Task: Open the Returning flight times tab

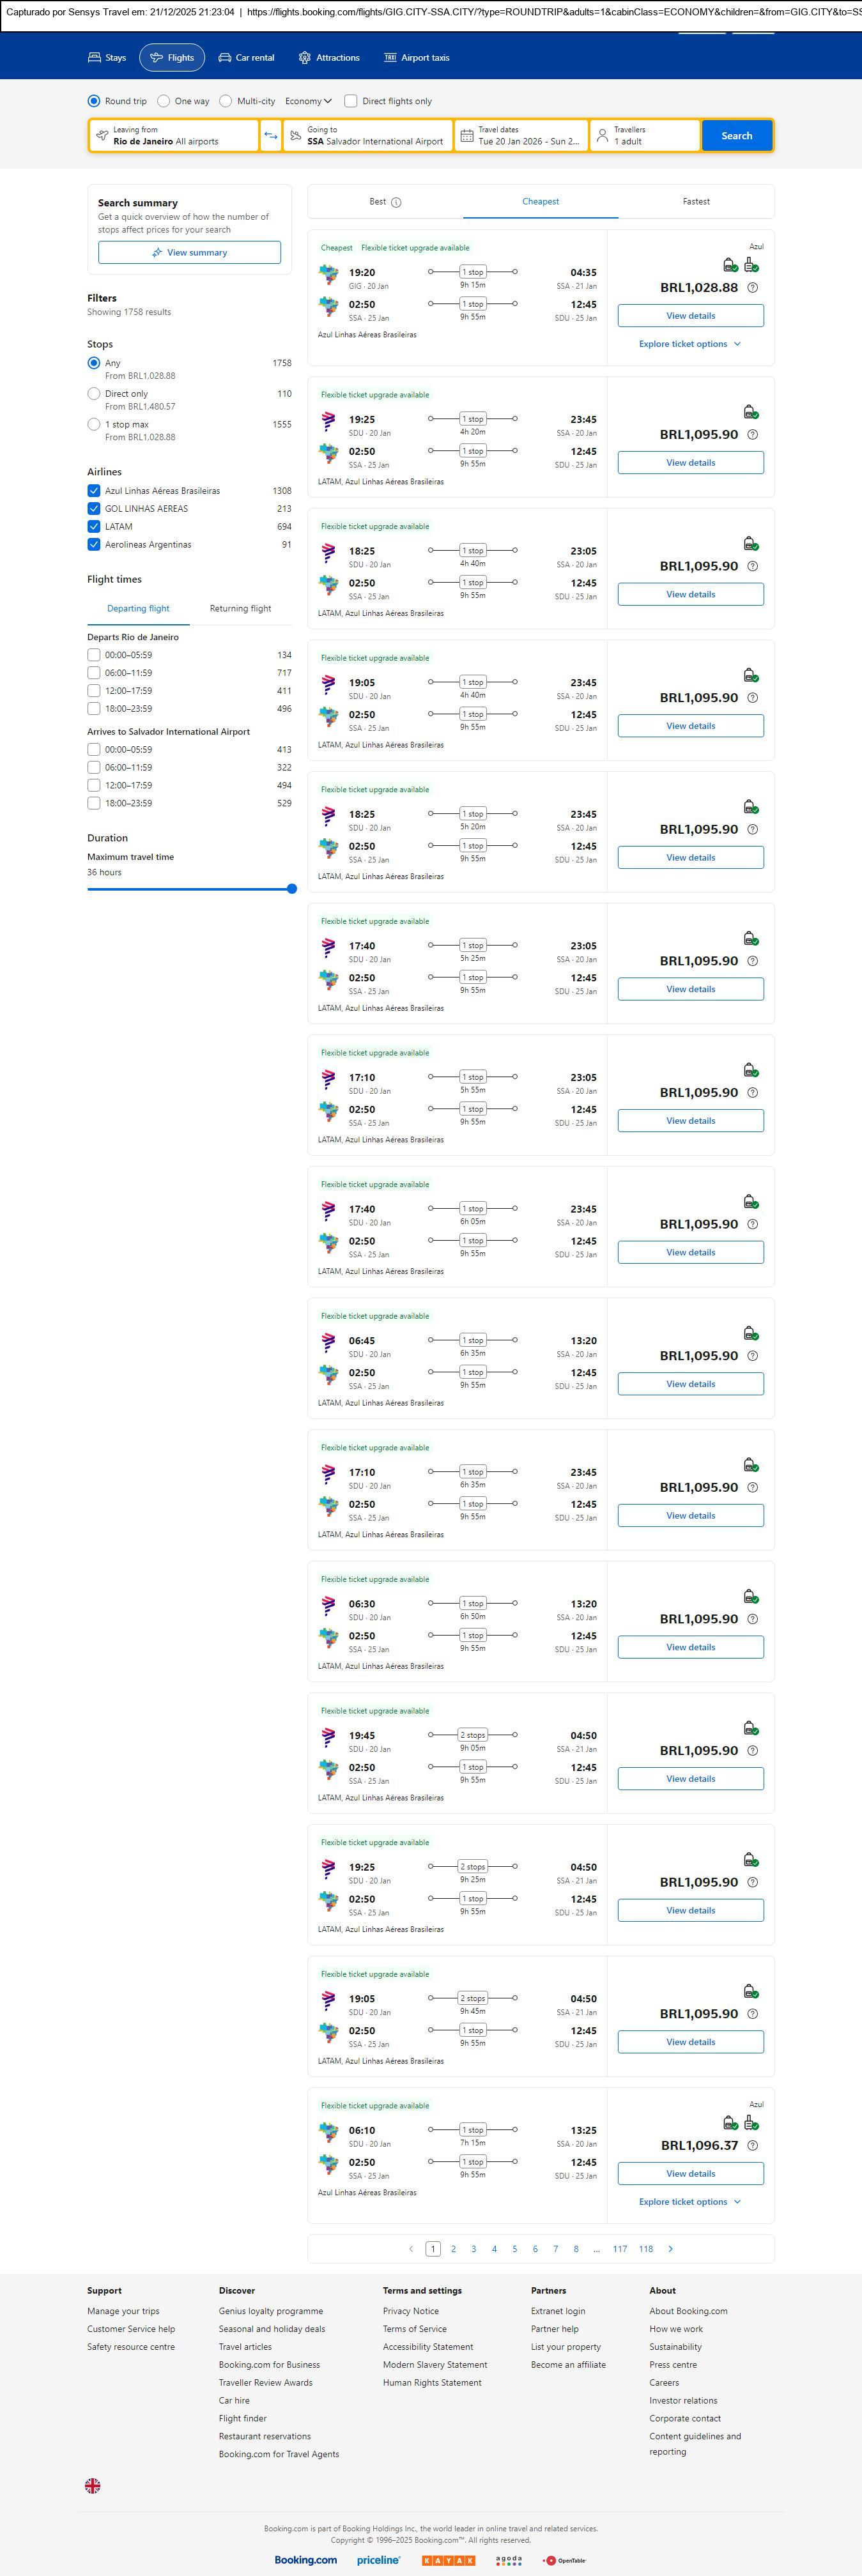Action: [240, 609]
